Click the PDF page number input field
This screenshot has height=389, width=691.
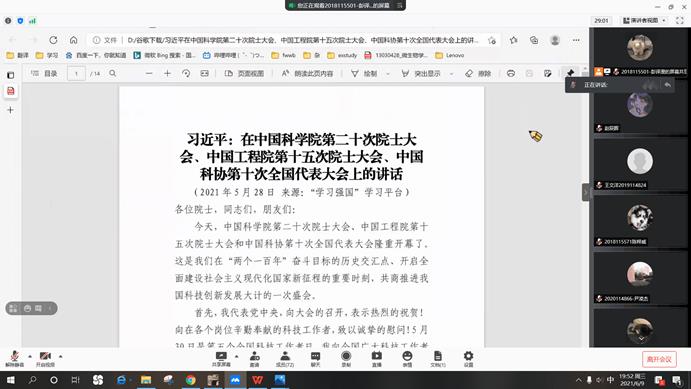pos(76,74)
